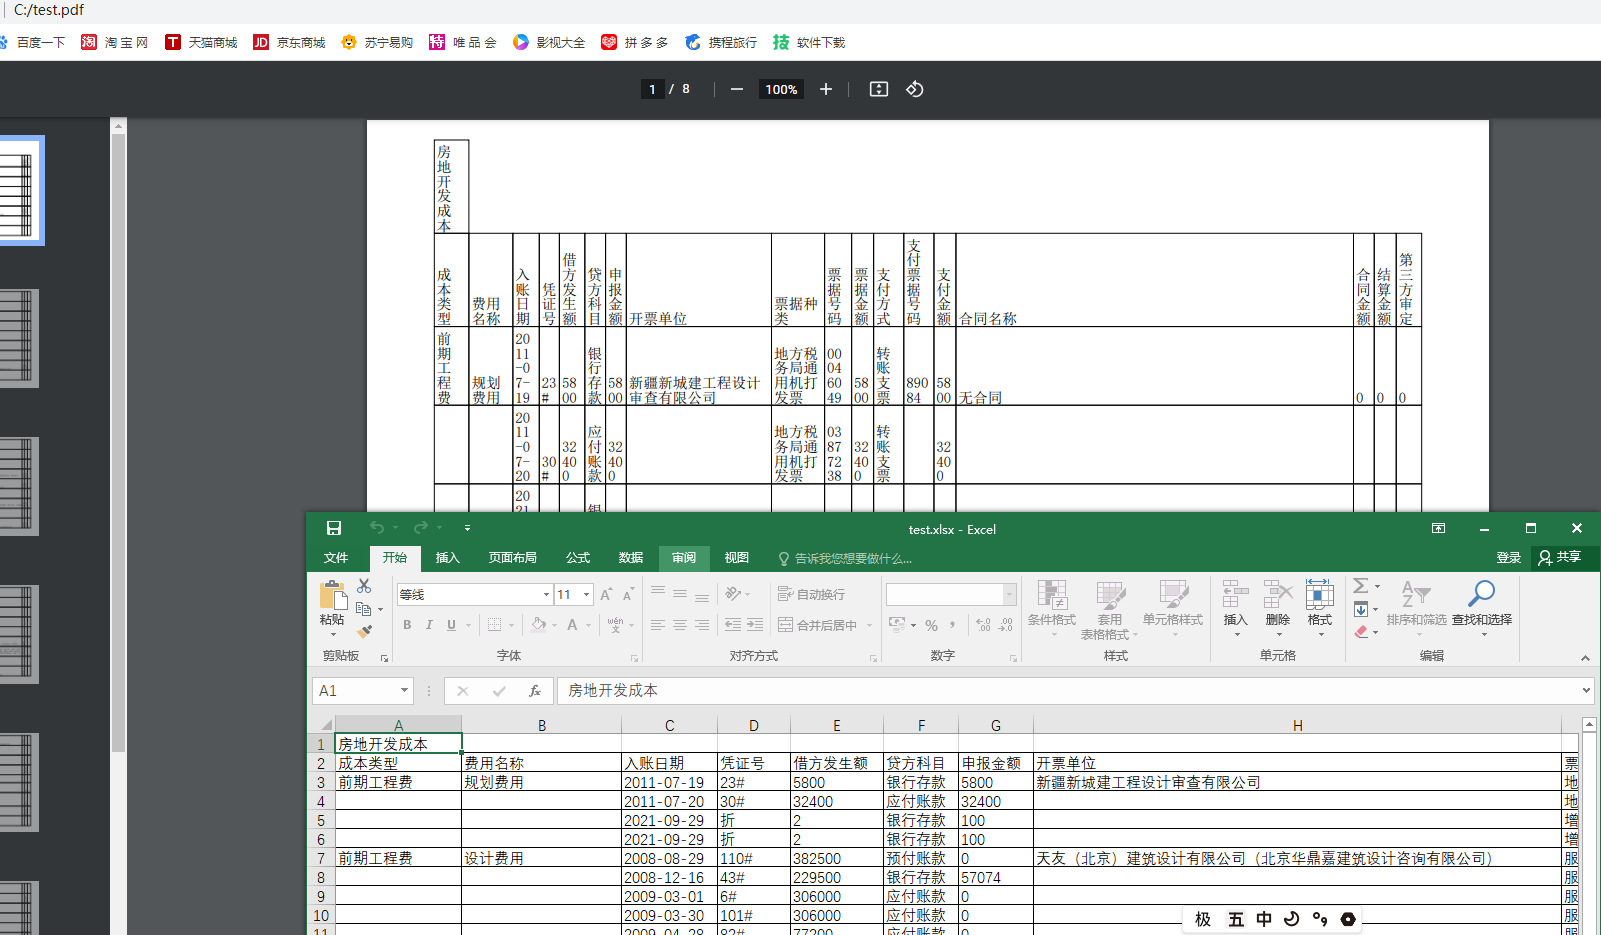
Task: Expand the 合并后居中 dropdown arrow
Action: tap(869, 626)
